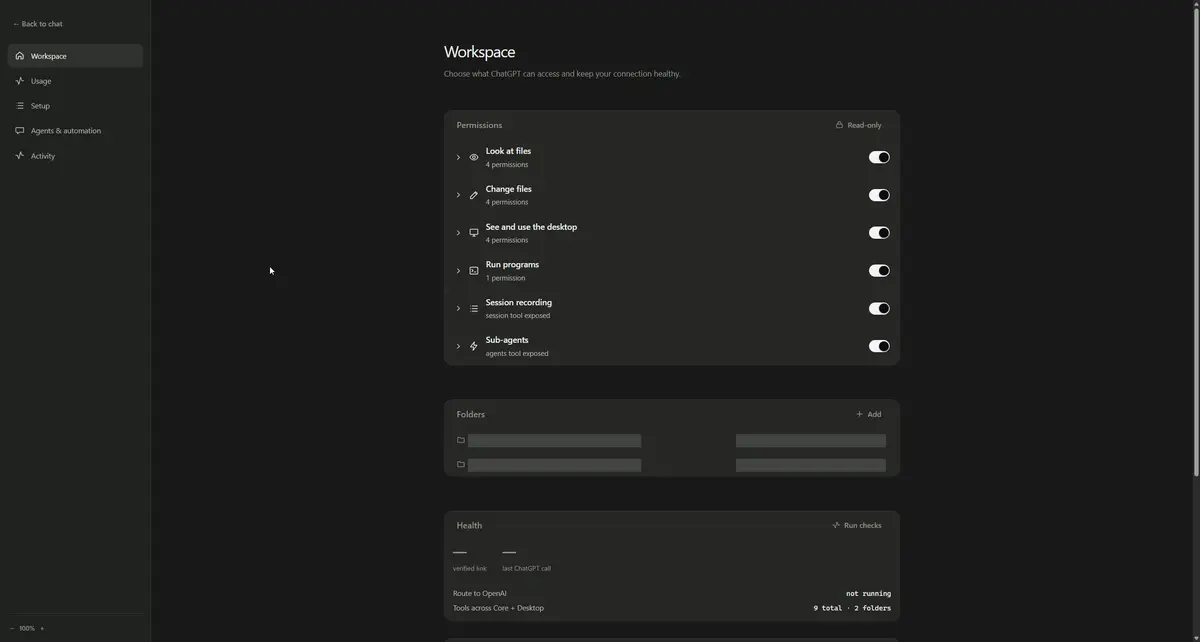Click the 'not running' status value
This screenshot has height=642, width=1200.
click(x=868, y=594)
